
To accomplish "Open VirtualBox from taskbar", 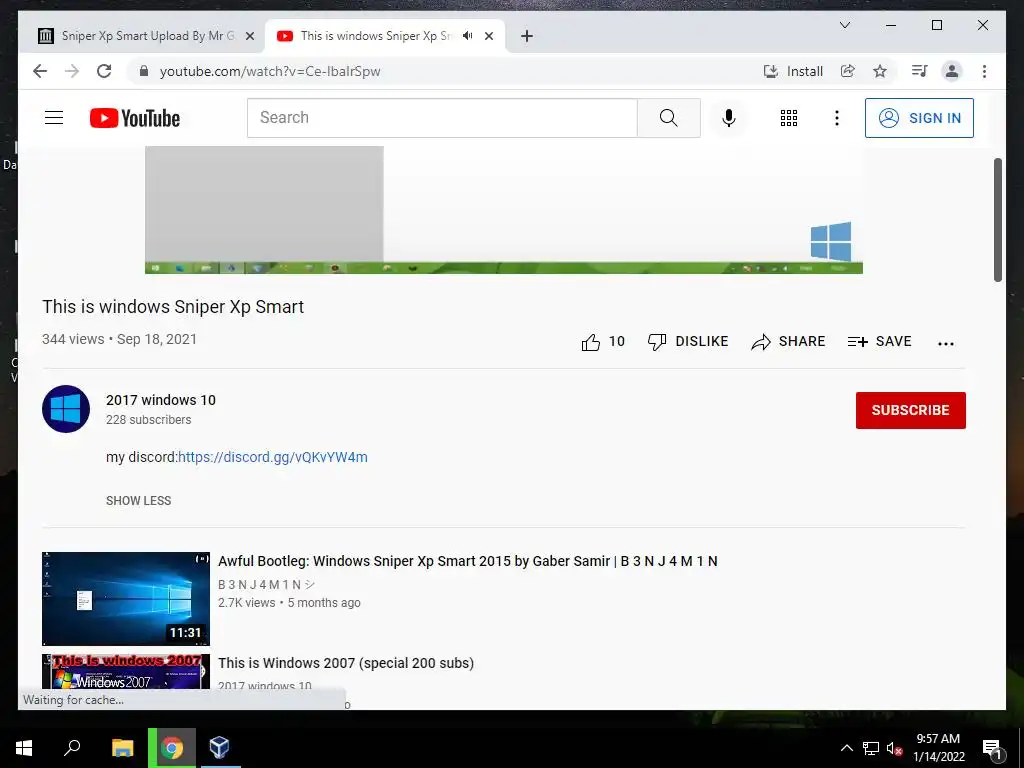I will pos(219,748).
